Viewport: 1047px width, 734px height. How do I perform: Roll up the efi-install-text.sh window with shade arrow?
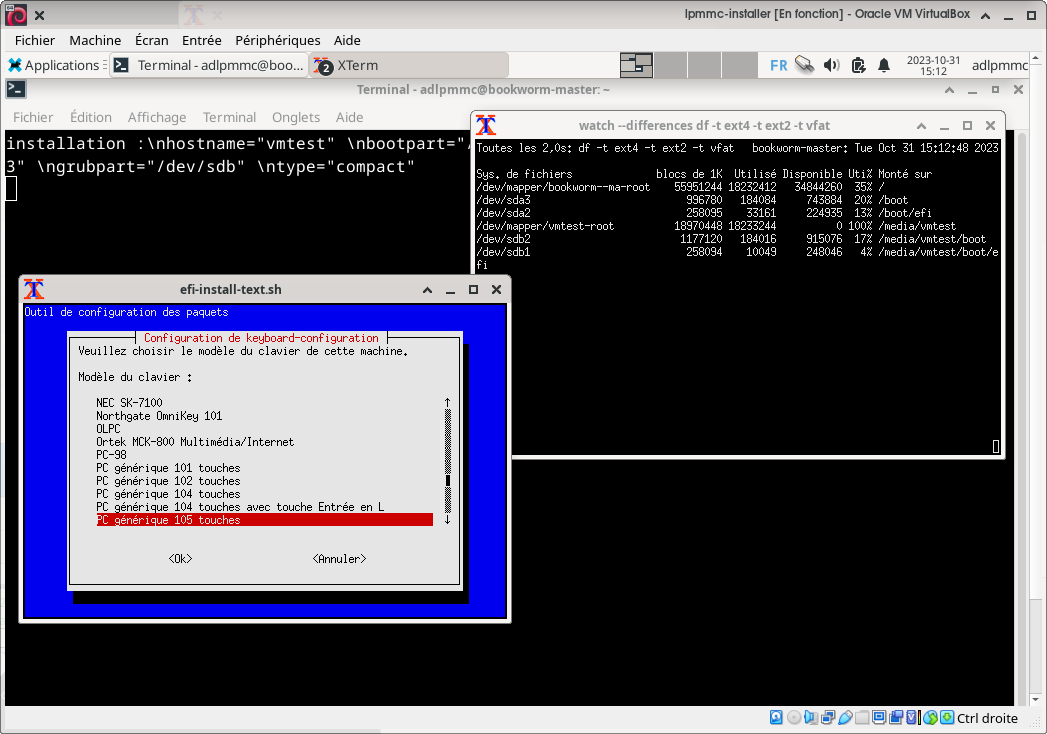click(428, 290)
